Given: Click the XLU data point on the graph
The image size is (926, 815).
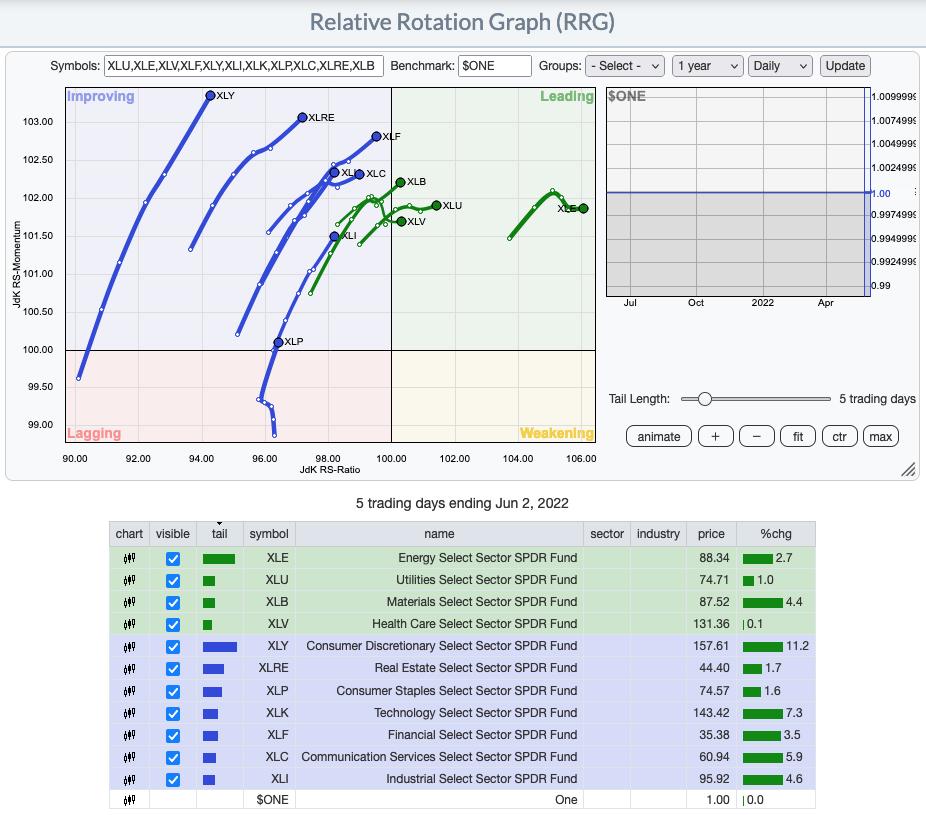Looking at the screenshot, I should [436, 206].
